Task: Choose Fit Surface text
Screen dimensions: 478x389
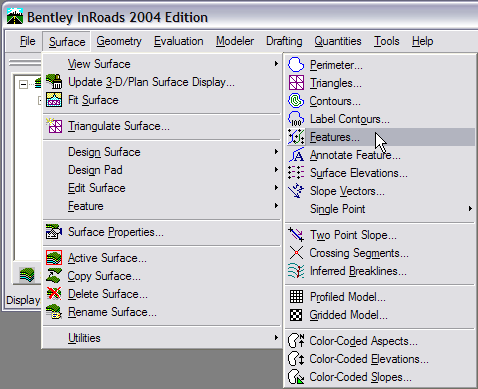Action: tap(93, 100)
